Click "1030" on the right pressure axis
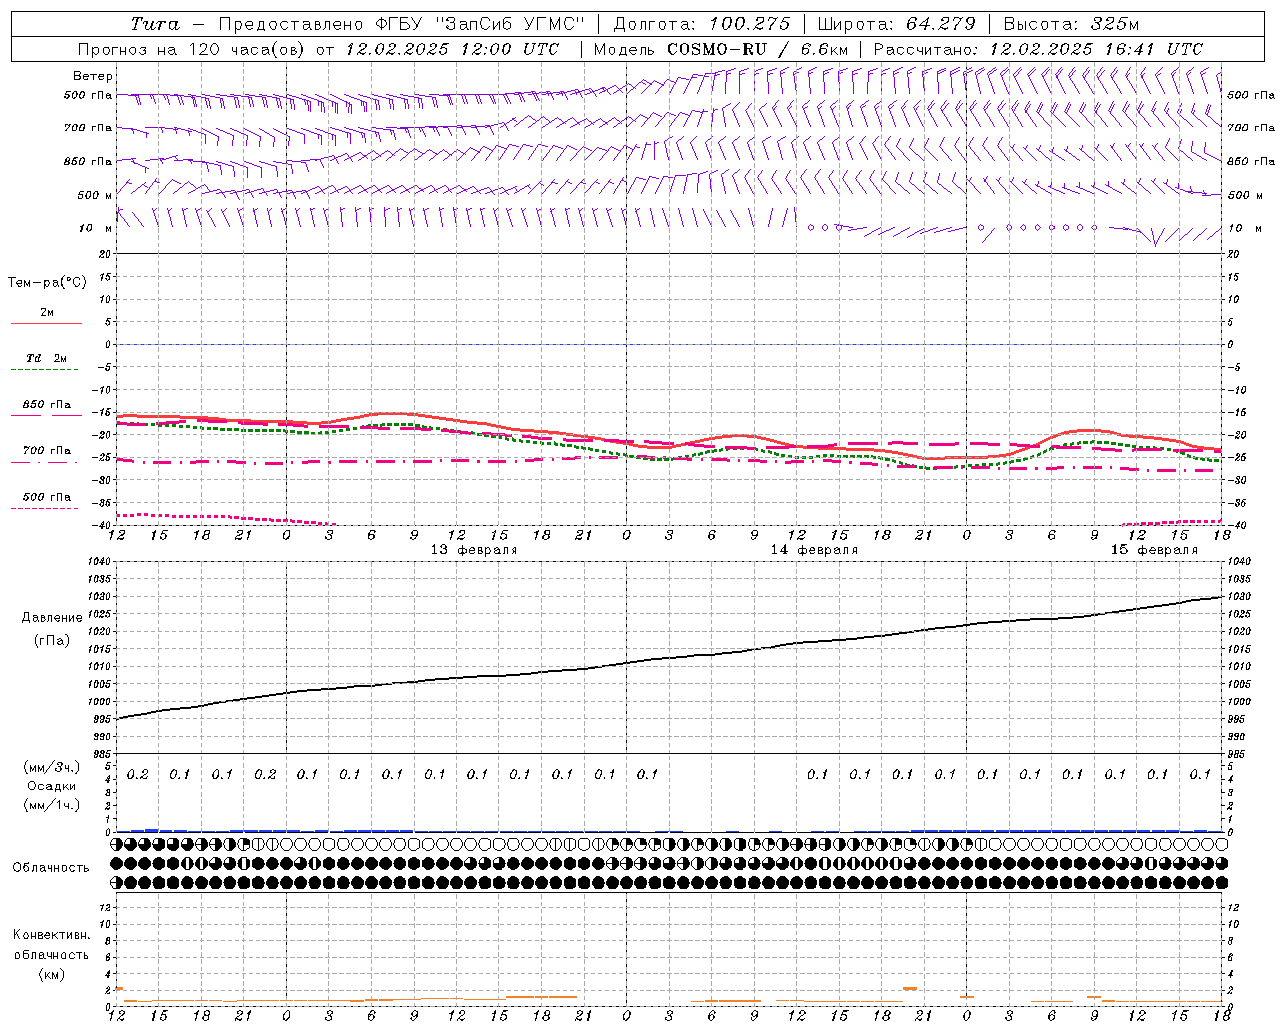The width and height of the screenshot is (1280, 1024). (1240, 597)
